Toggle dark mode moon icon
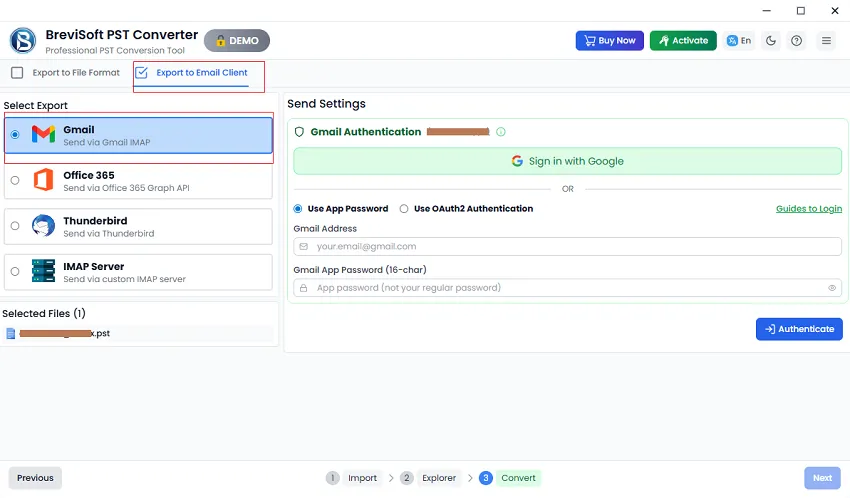This screenshot has width=850, height=498. coord(771,41)
